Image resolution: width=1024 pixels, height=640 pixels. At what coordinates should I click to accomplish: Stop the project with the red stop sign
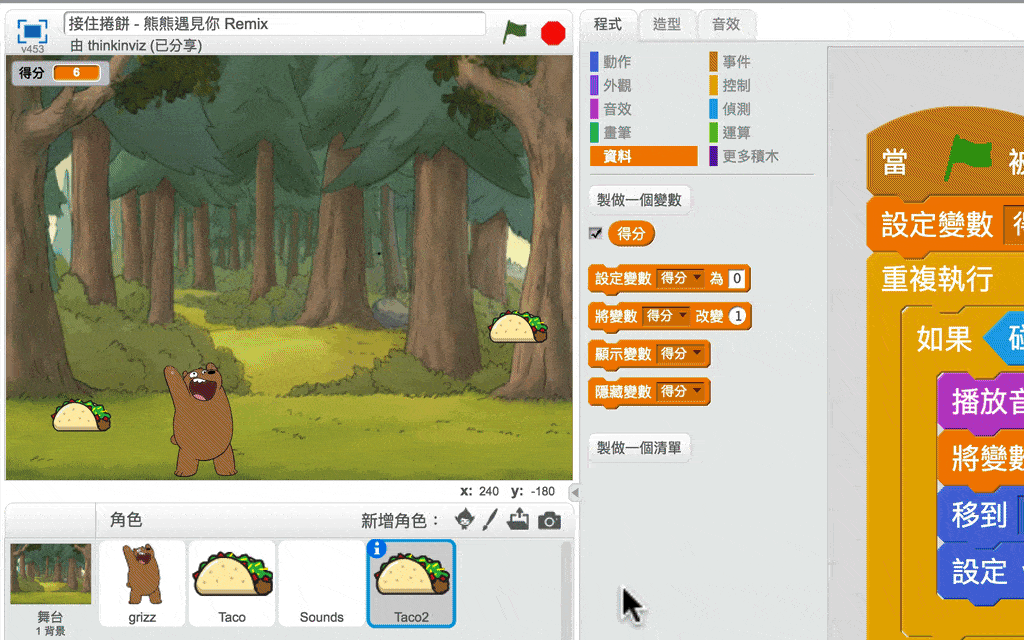click(x=553, y=33)
